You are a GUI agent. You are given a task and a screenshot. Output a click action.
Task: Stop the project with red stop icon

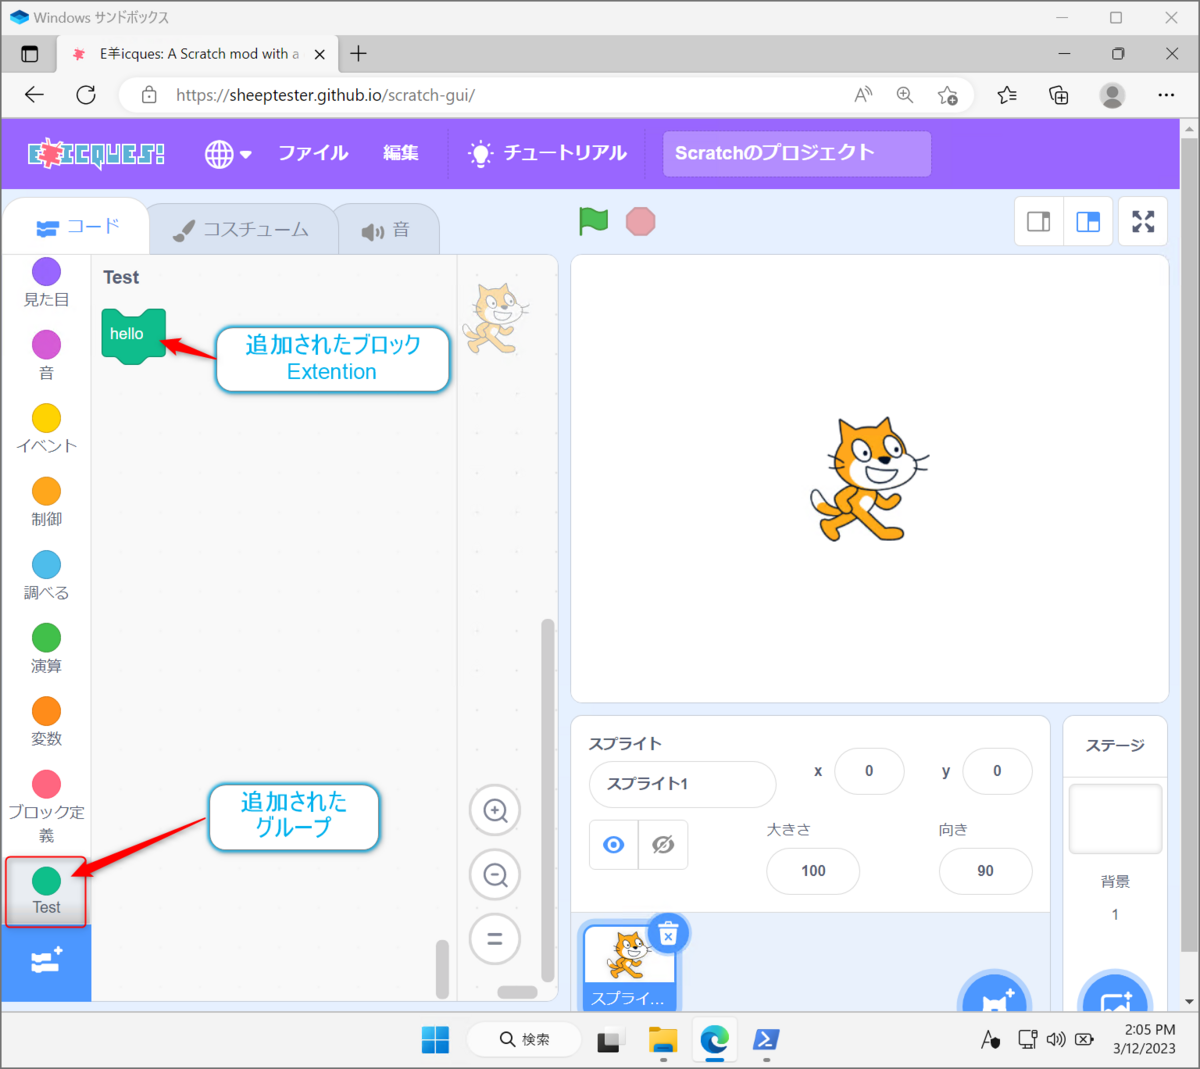(x=641, y=221)
